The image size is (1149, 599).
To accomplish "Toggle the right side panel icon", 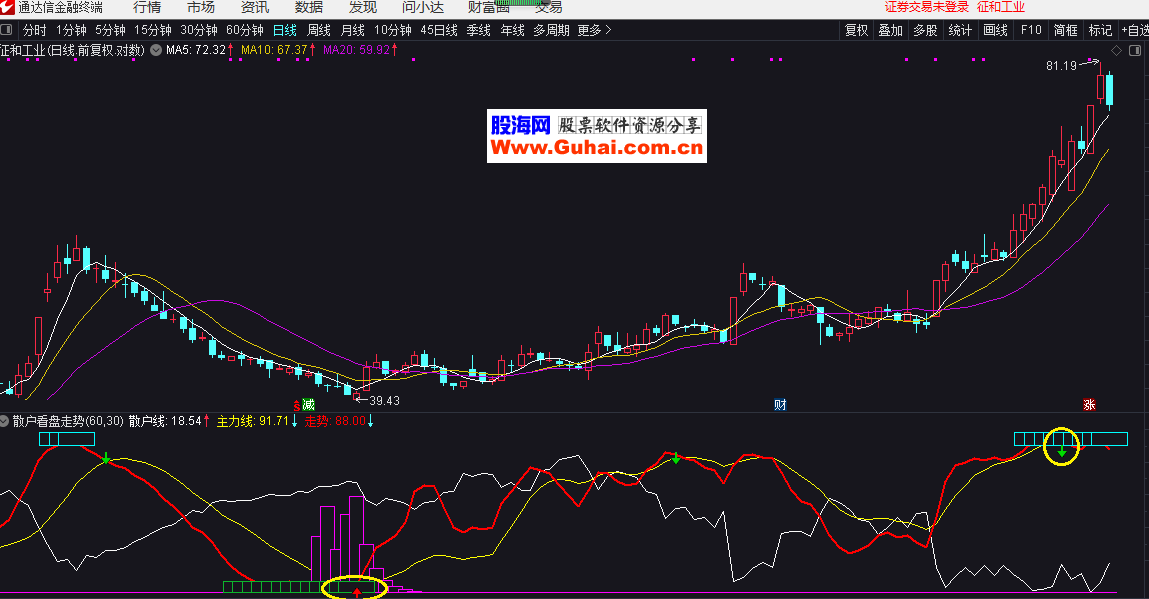I will [x=1133, y=50].
